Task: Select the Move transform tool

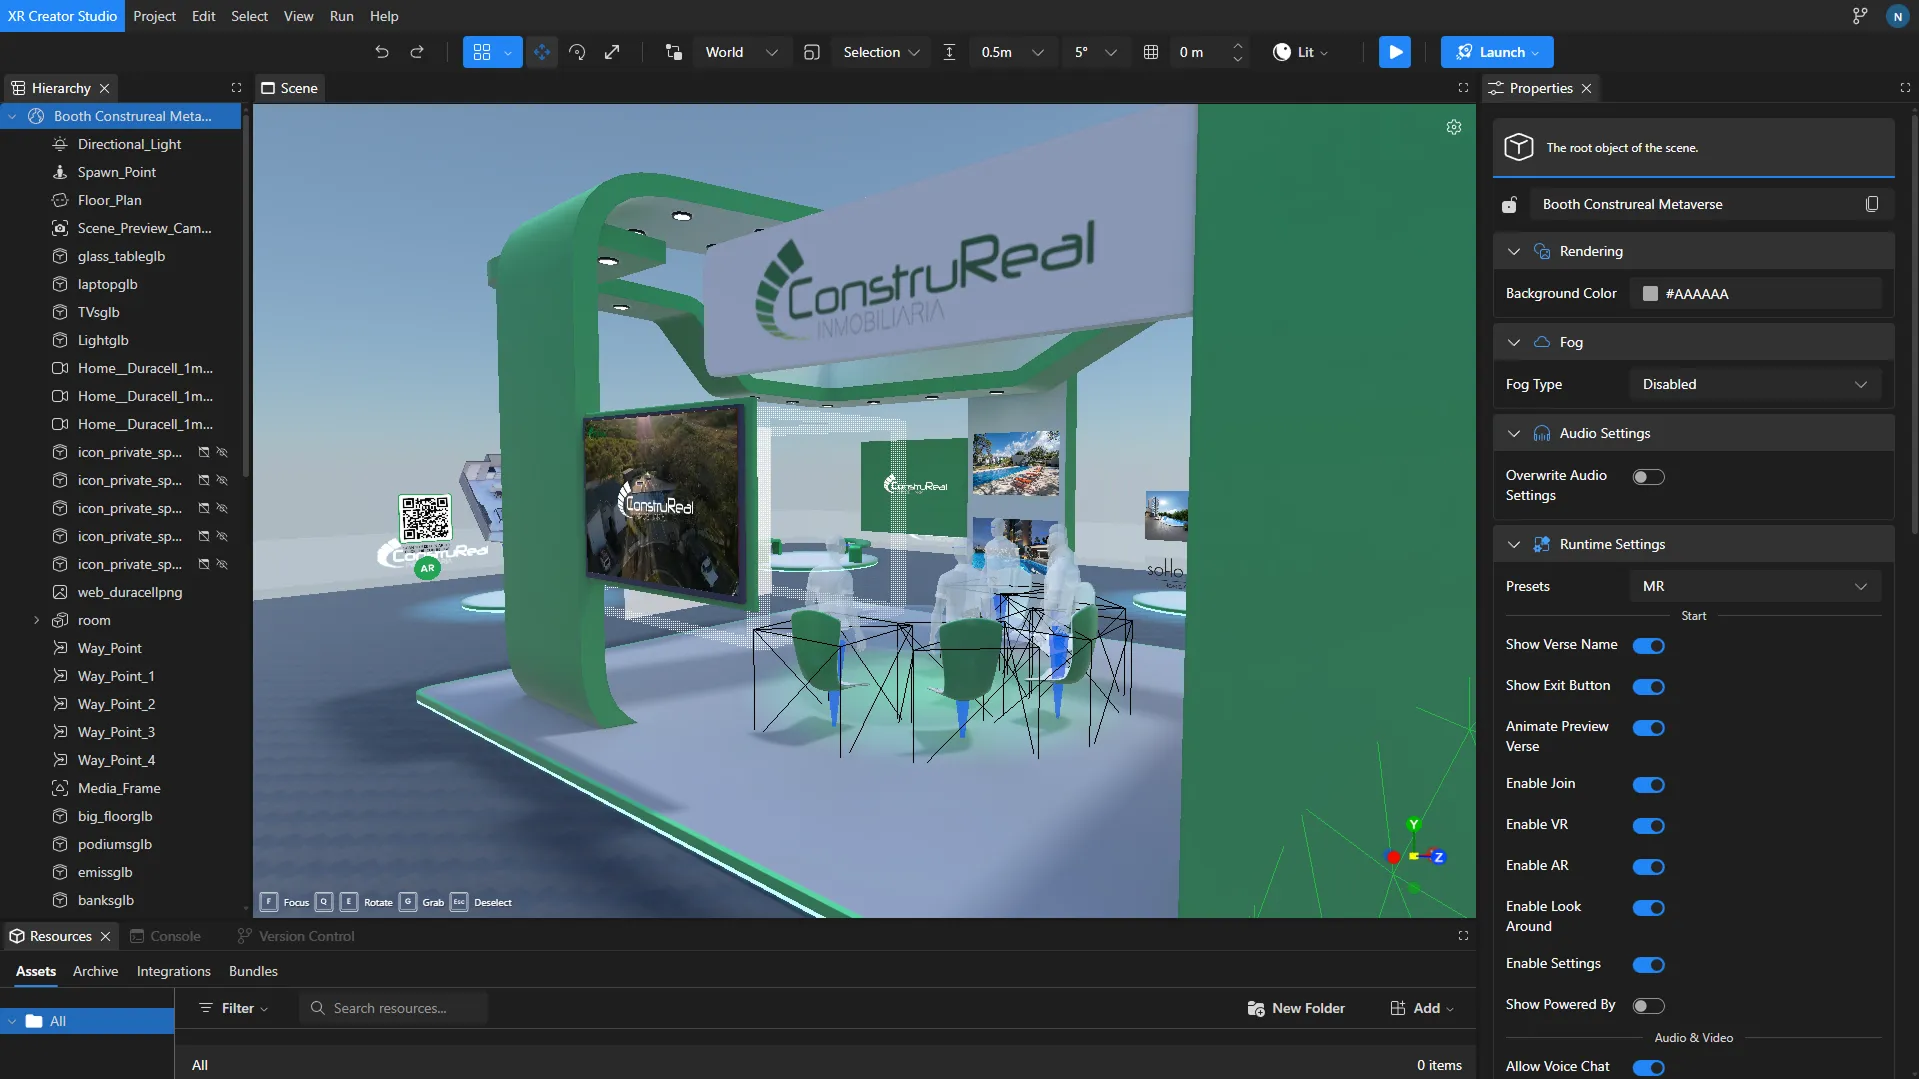Action: click(542, 52)
